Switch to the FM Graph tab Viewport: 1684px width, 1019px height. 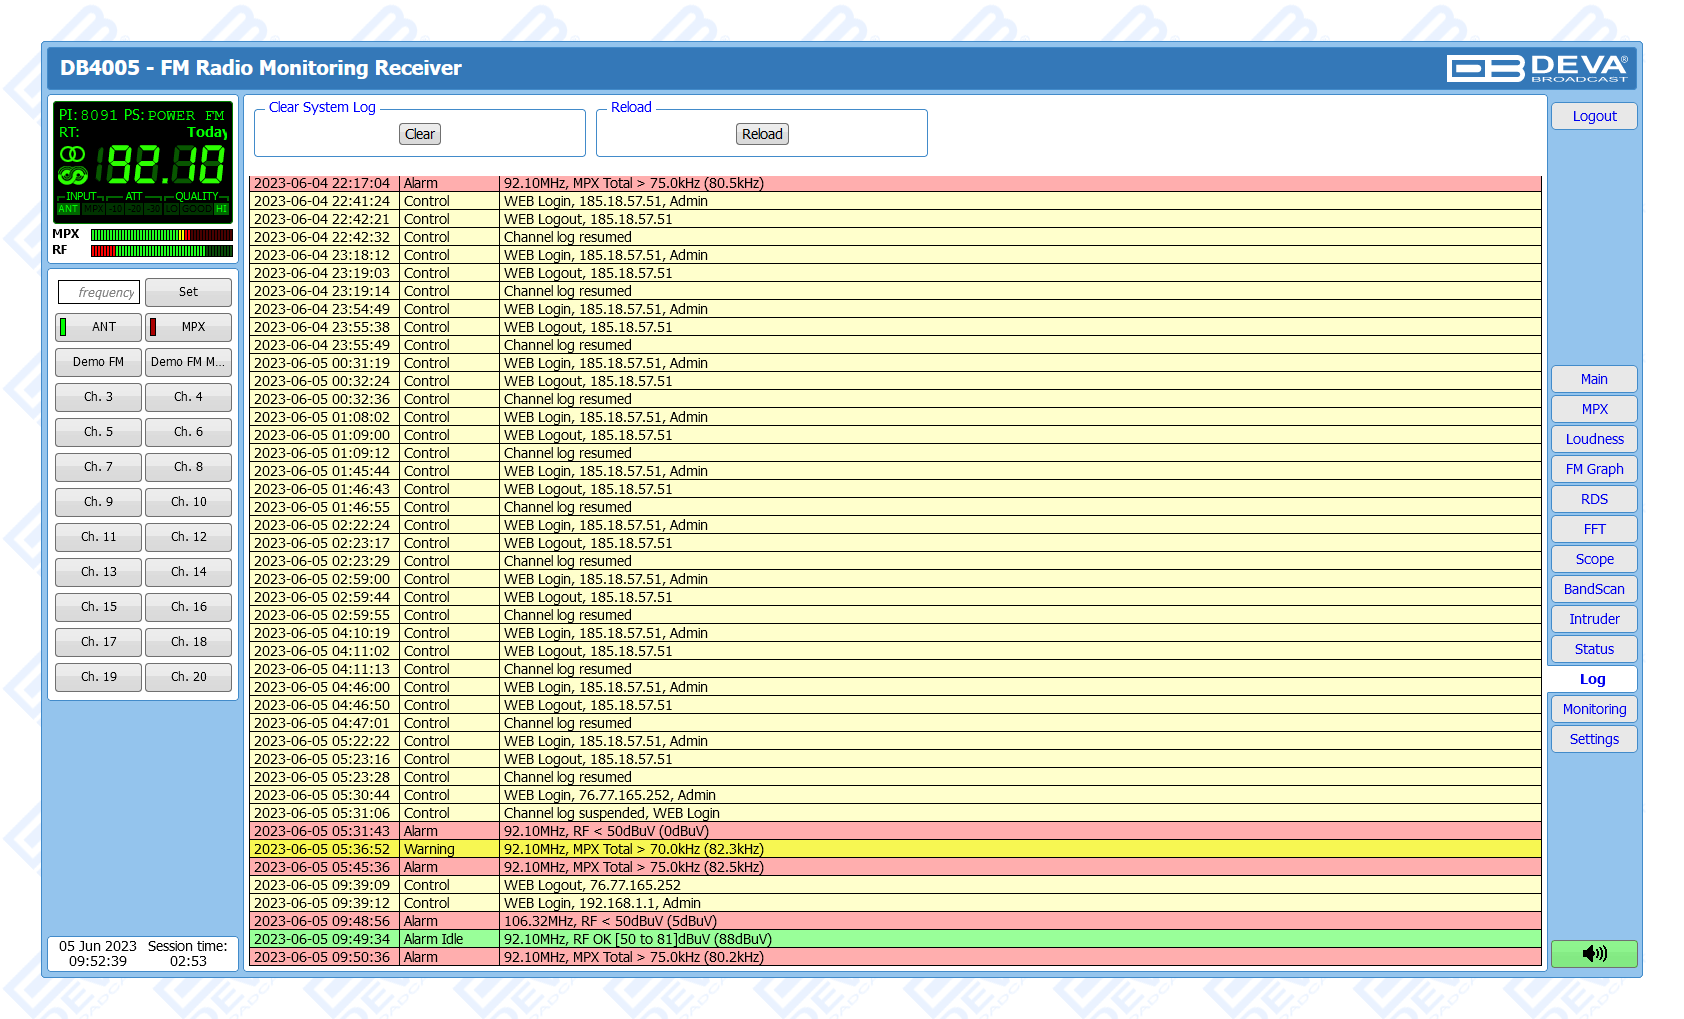[x=1594, y=469]
